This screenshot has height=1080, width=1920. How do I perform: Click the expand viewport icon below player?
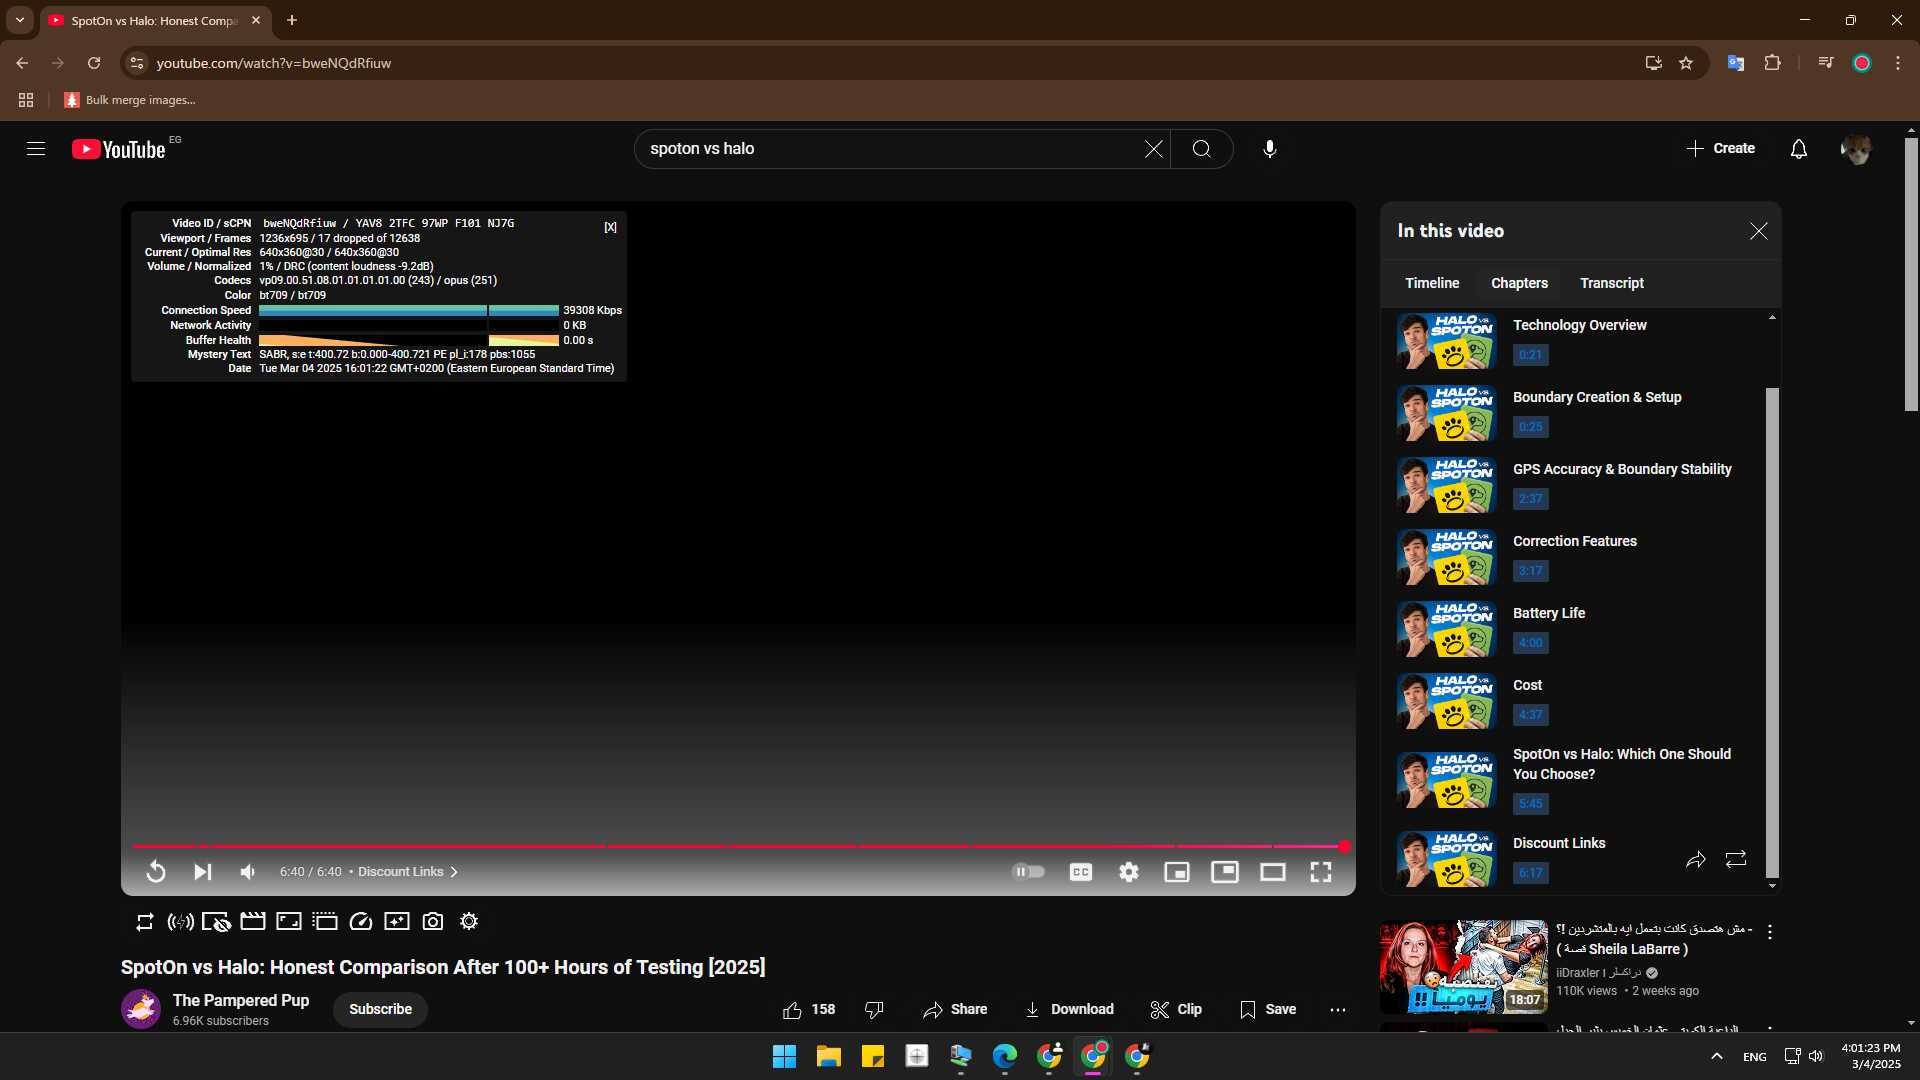289,922
